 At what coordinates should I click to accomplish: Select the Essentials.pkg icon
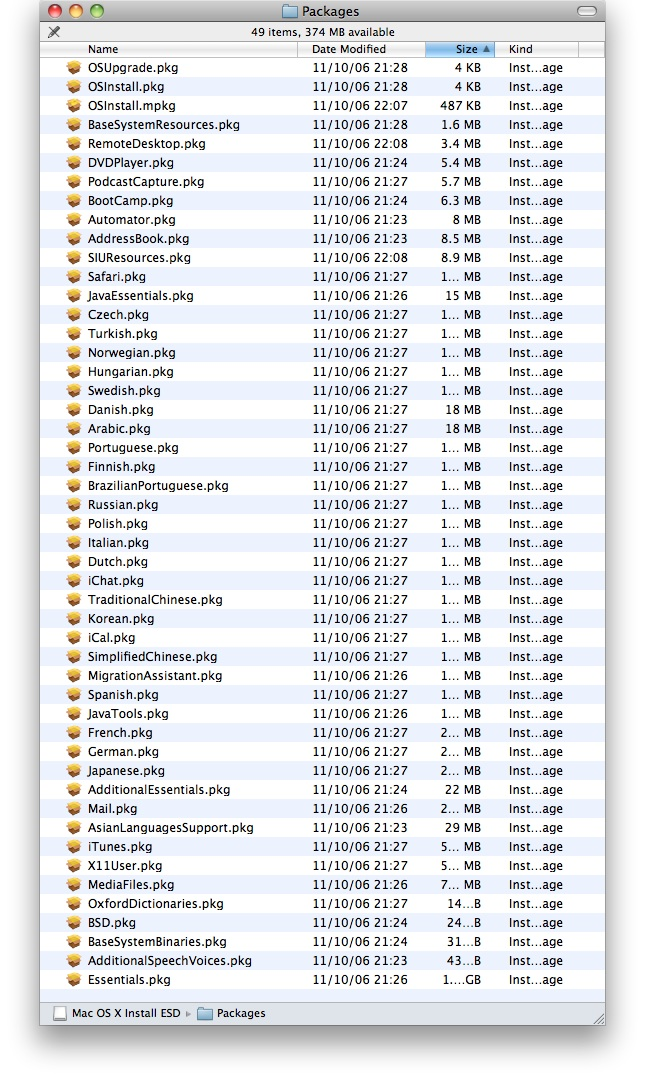coord(74,979)
